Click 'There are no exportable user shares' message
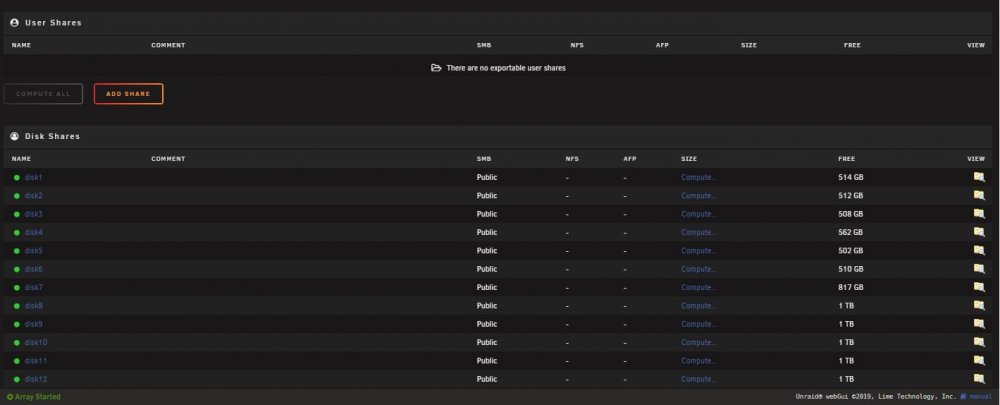The image size is (1000, 405). point(506,68)
